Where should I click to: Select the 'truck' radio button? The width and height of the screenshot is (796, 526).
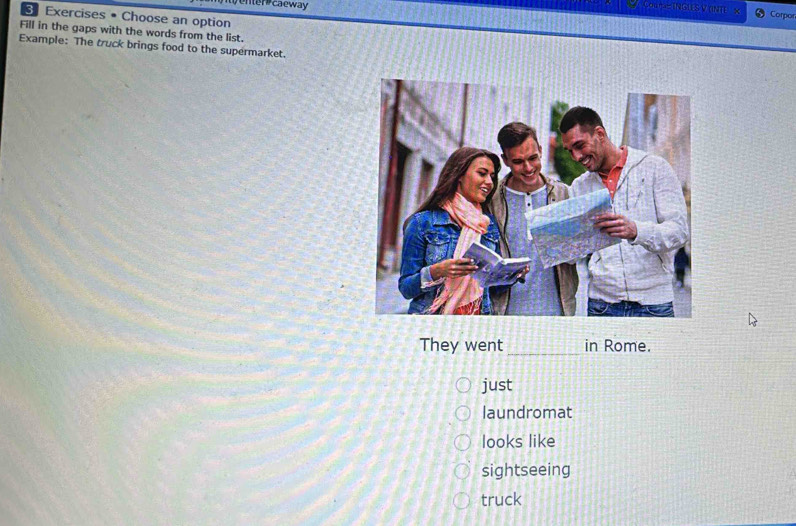pos(463,500)
